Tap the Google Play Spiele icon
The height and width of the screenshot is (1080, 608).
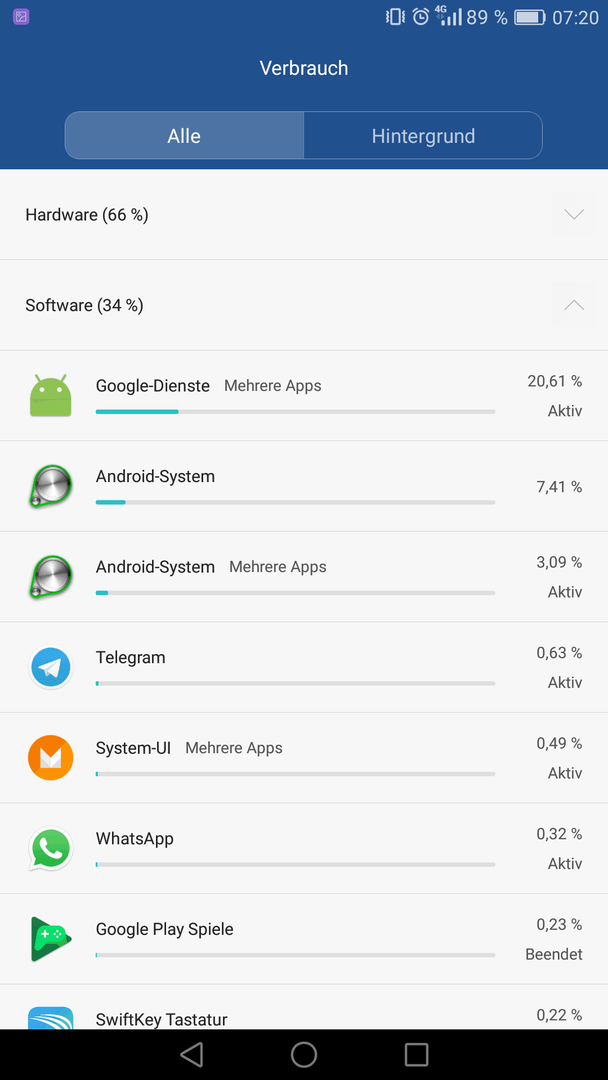[51, 939]
